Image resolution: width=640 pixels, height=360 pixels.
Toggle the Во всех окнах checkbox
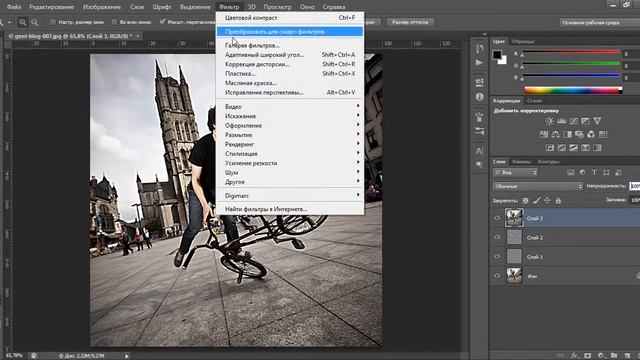[114, 22]
